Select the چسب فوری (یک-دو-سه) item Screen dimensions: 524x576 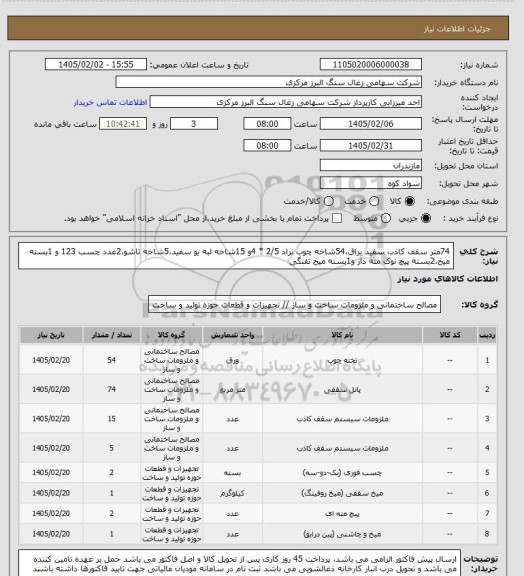click(x=342, y=473)
